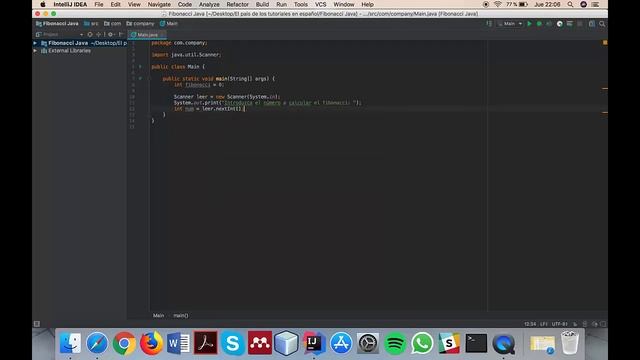Click the cursor position 12:34 in status bar
The height and width of the screenshot is (360, 640).
coord(530,324)
